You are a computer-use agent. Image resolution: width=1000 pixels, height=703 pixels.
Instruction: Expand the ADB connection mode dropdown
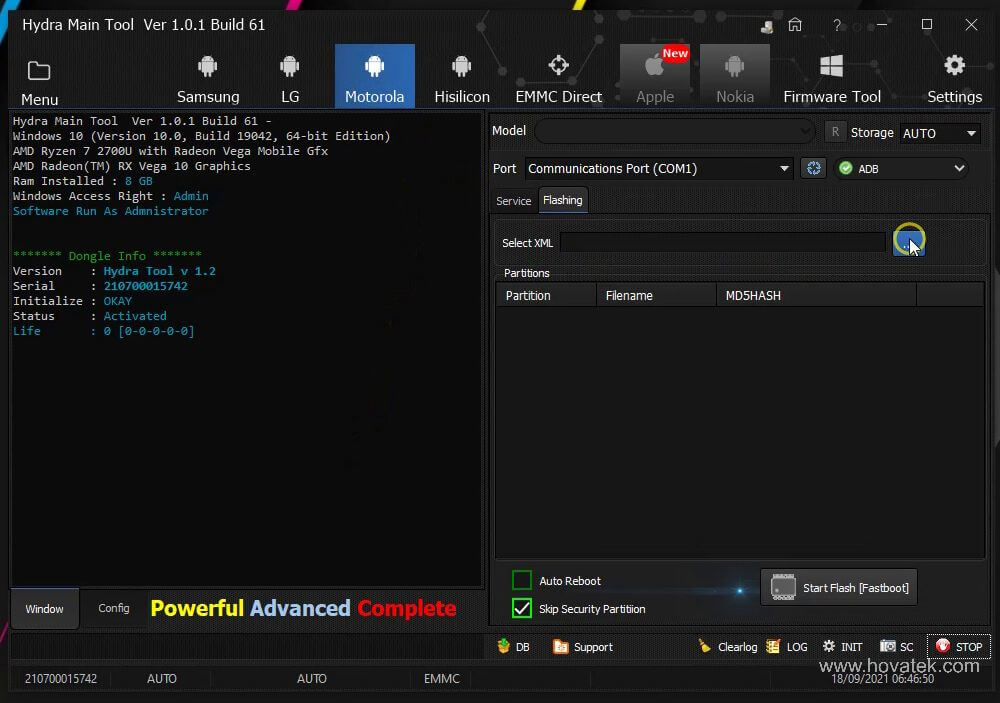pos(900,168)
